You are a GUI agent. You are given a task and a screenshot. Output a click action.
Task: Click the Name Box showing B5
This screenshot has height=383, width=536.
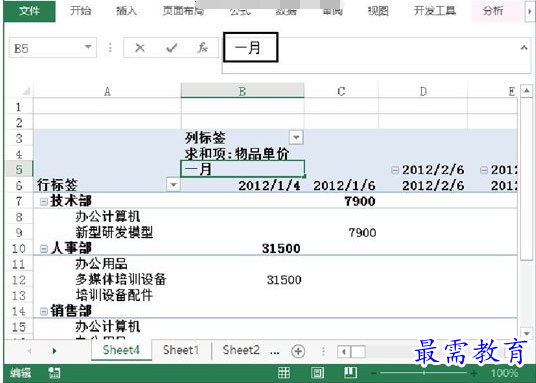(46, 48)
